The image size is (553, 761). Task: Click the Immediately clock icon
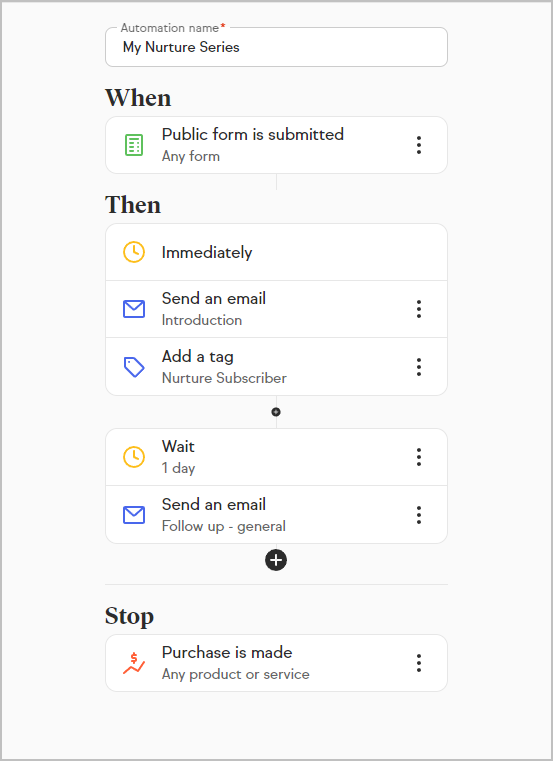134,252
